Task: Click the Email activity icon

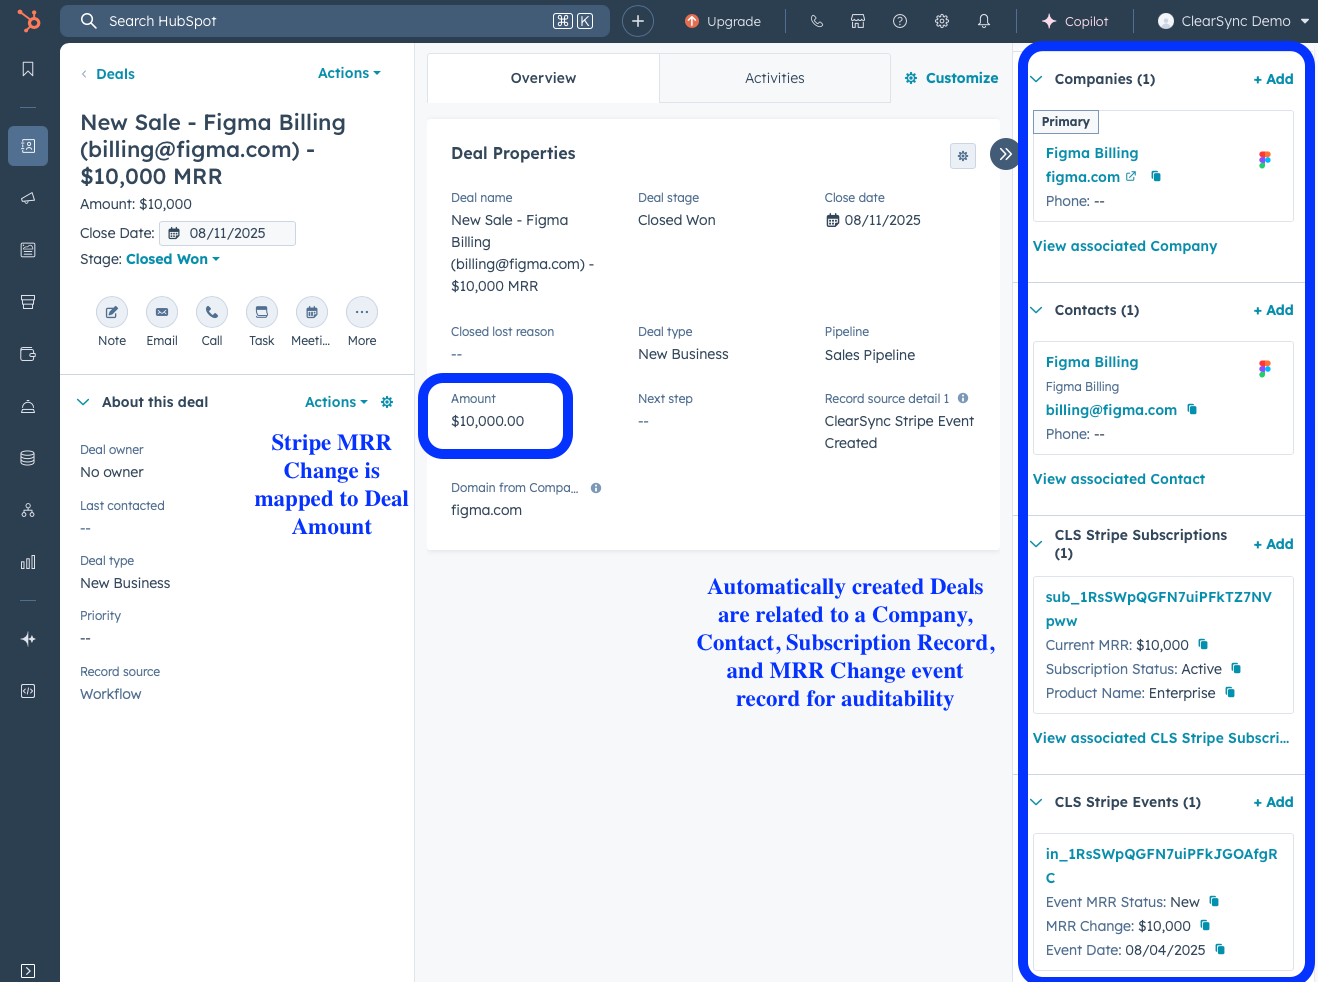Action: click(x=162, y=312)
